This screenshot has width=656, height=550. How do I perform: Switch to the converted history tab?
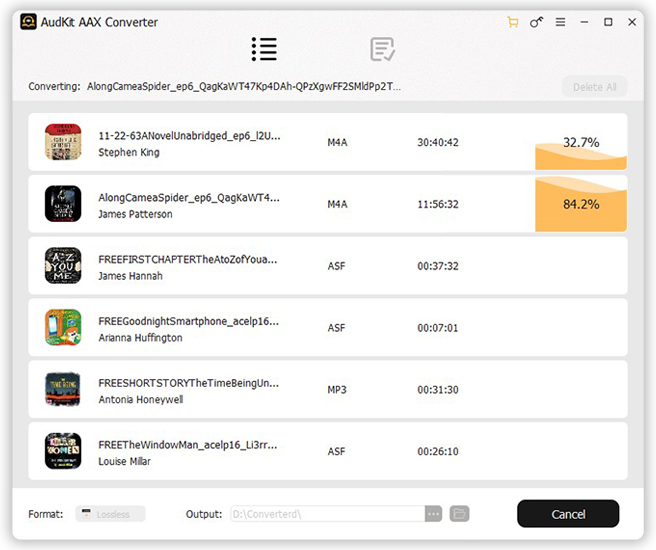tap(382, 49)
